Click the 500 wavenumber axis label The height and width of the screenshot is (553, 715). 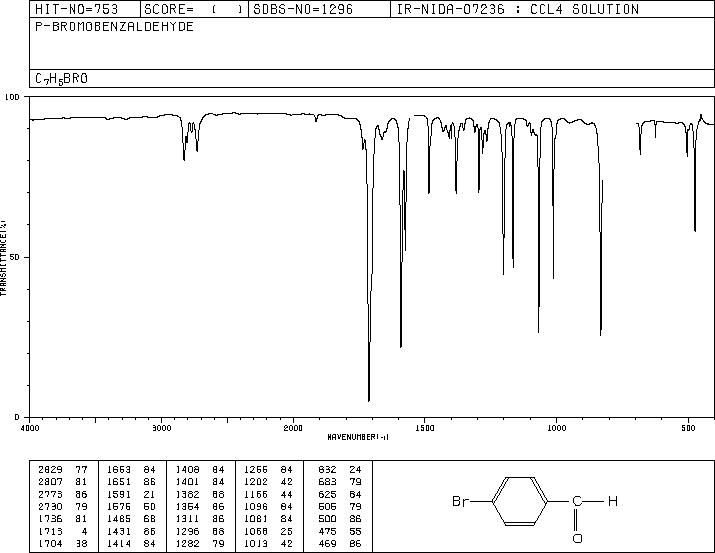[x=688, y=428]
